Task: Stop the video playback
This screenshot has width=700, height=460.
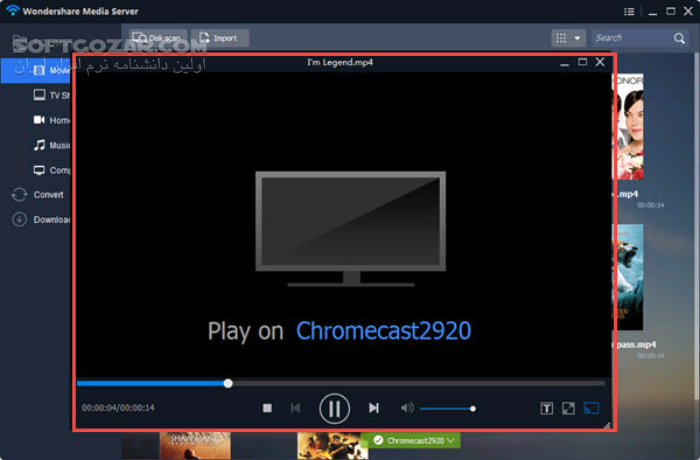Action: point(267,408)
